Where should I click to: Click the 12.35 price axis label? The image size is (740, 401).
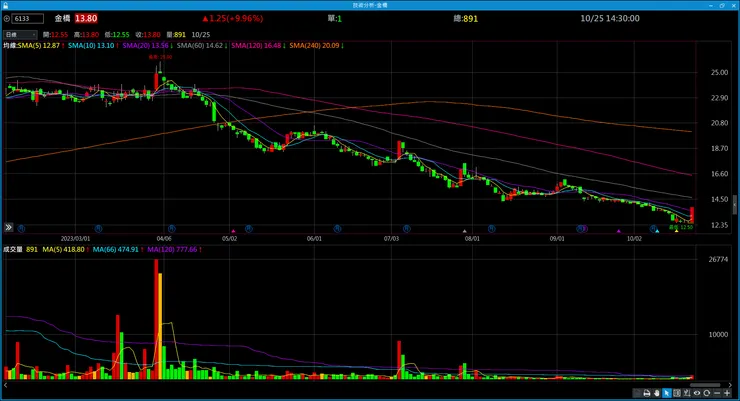click(x=719, y=226)
